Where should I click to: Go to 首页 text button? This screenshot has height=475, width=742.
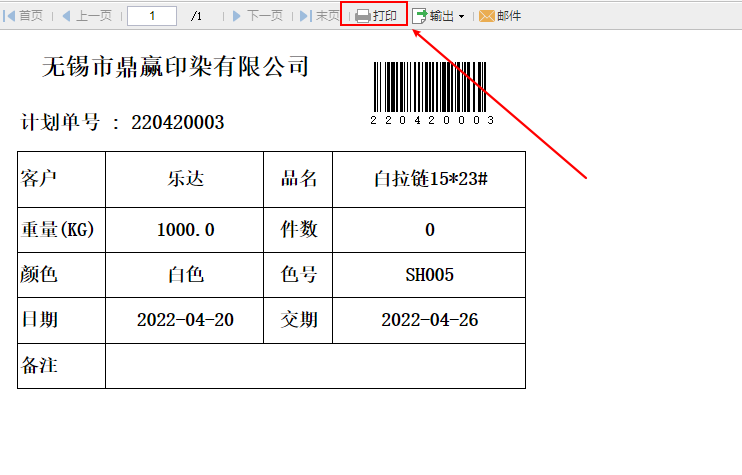31,16
